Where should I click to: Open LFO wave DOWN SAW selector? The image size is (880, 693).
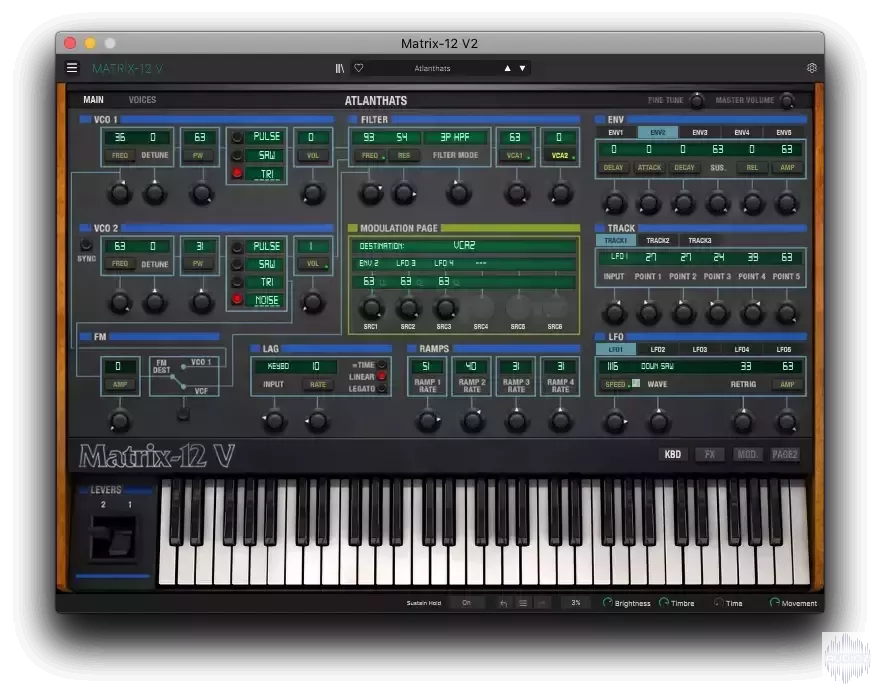point(657,366)
